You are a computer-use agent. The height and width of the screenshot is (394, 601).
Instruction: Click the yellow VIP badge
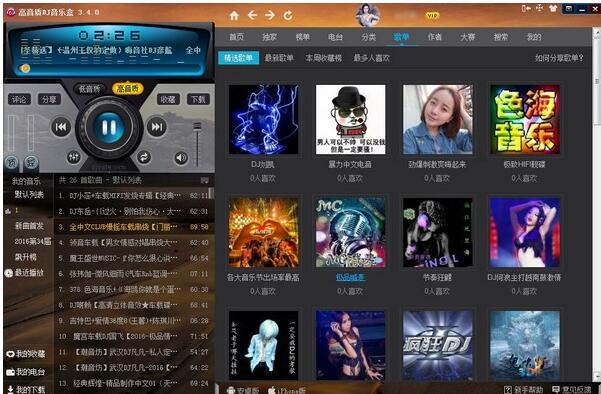(432, 15)
